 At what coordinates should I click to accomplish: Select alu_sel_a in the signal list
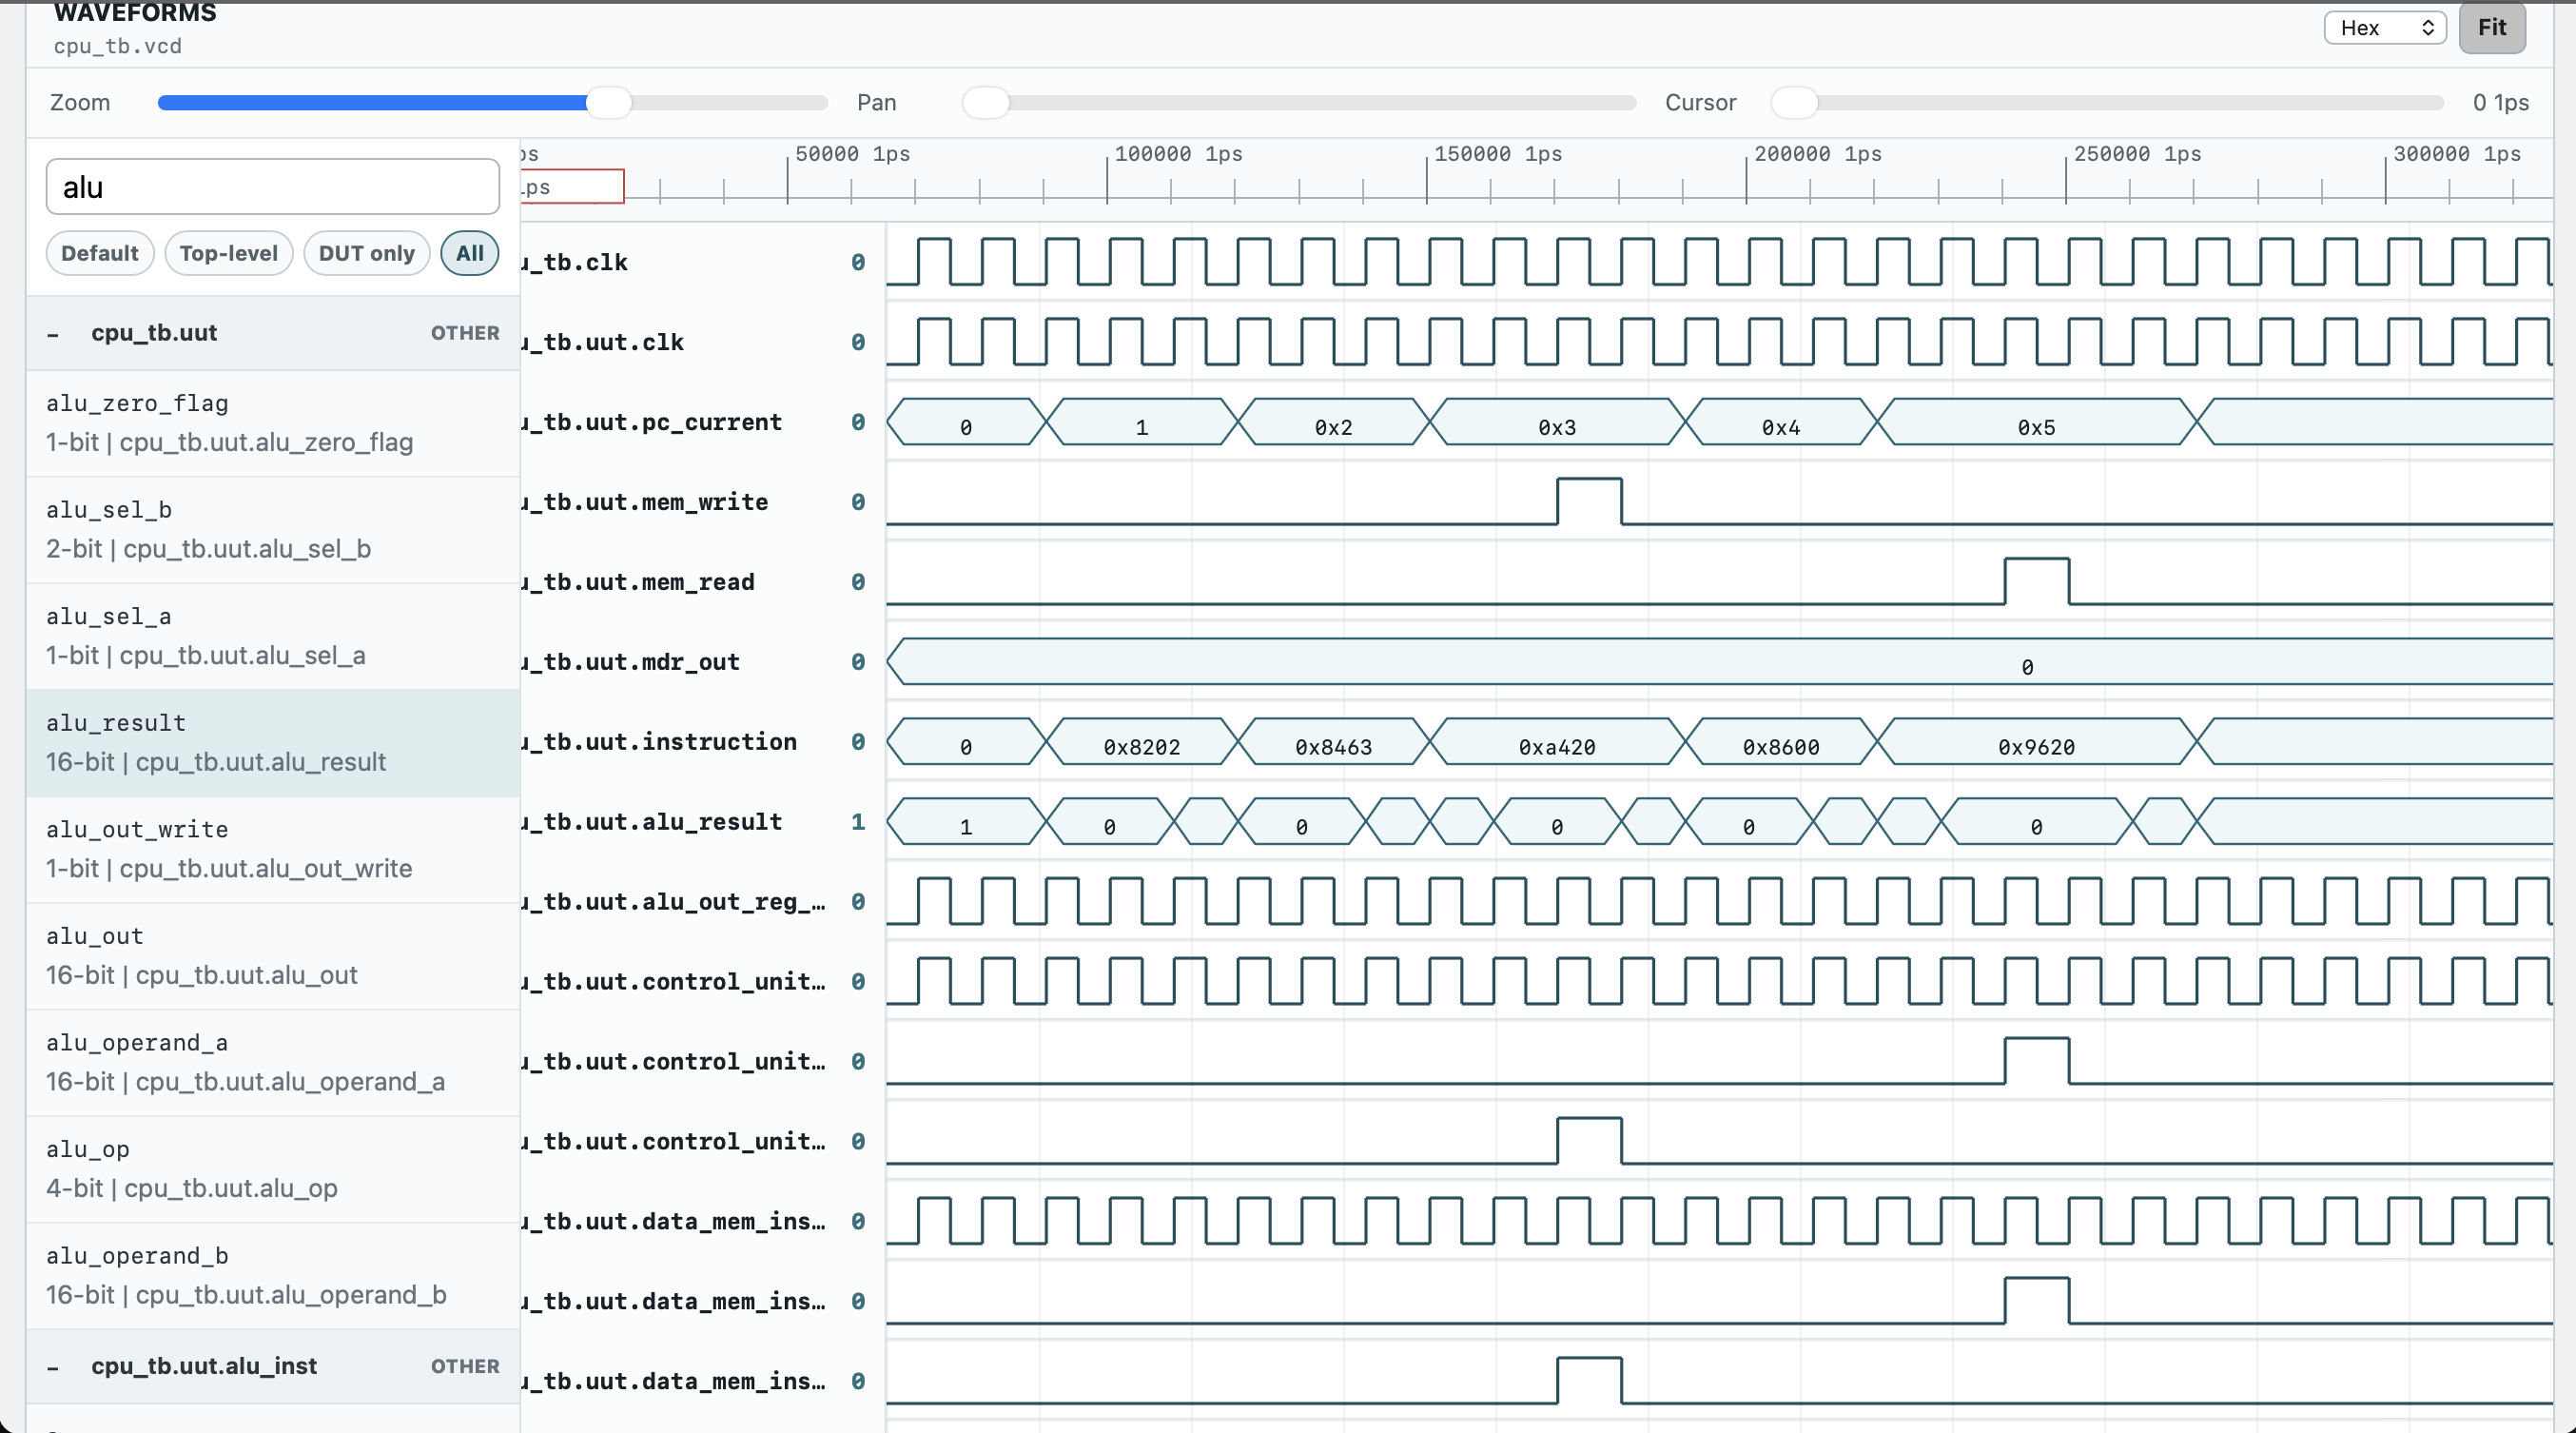point(273,636)
